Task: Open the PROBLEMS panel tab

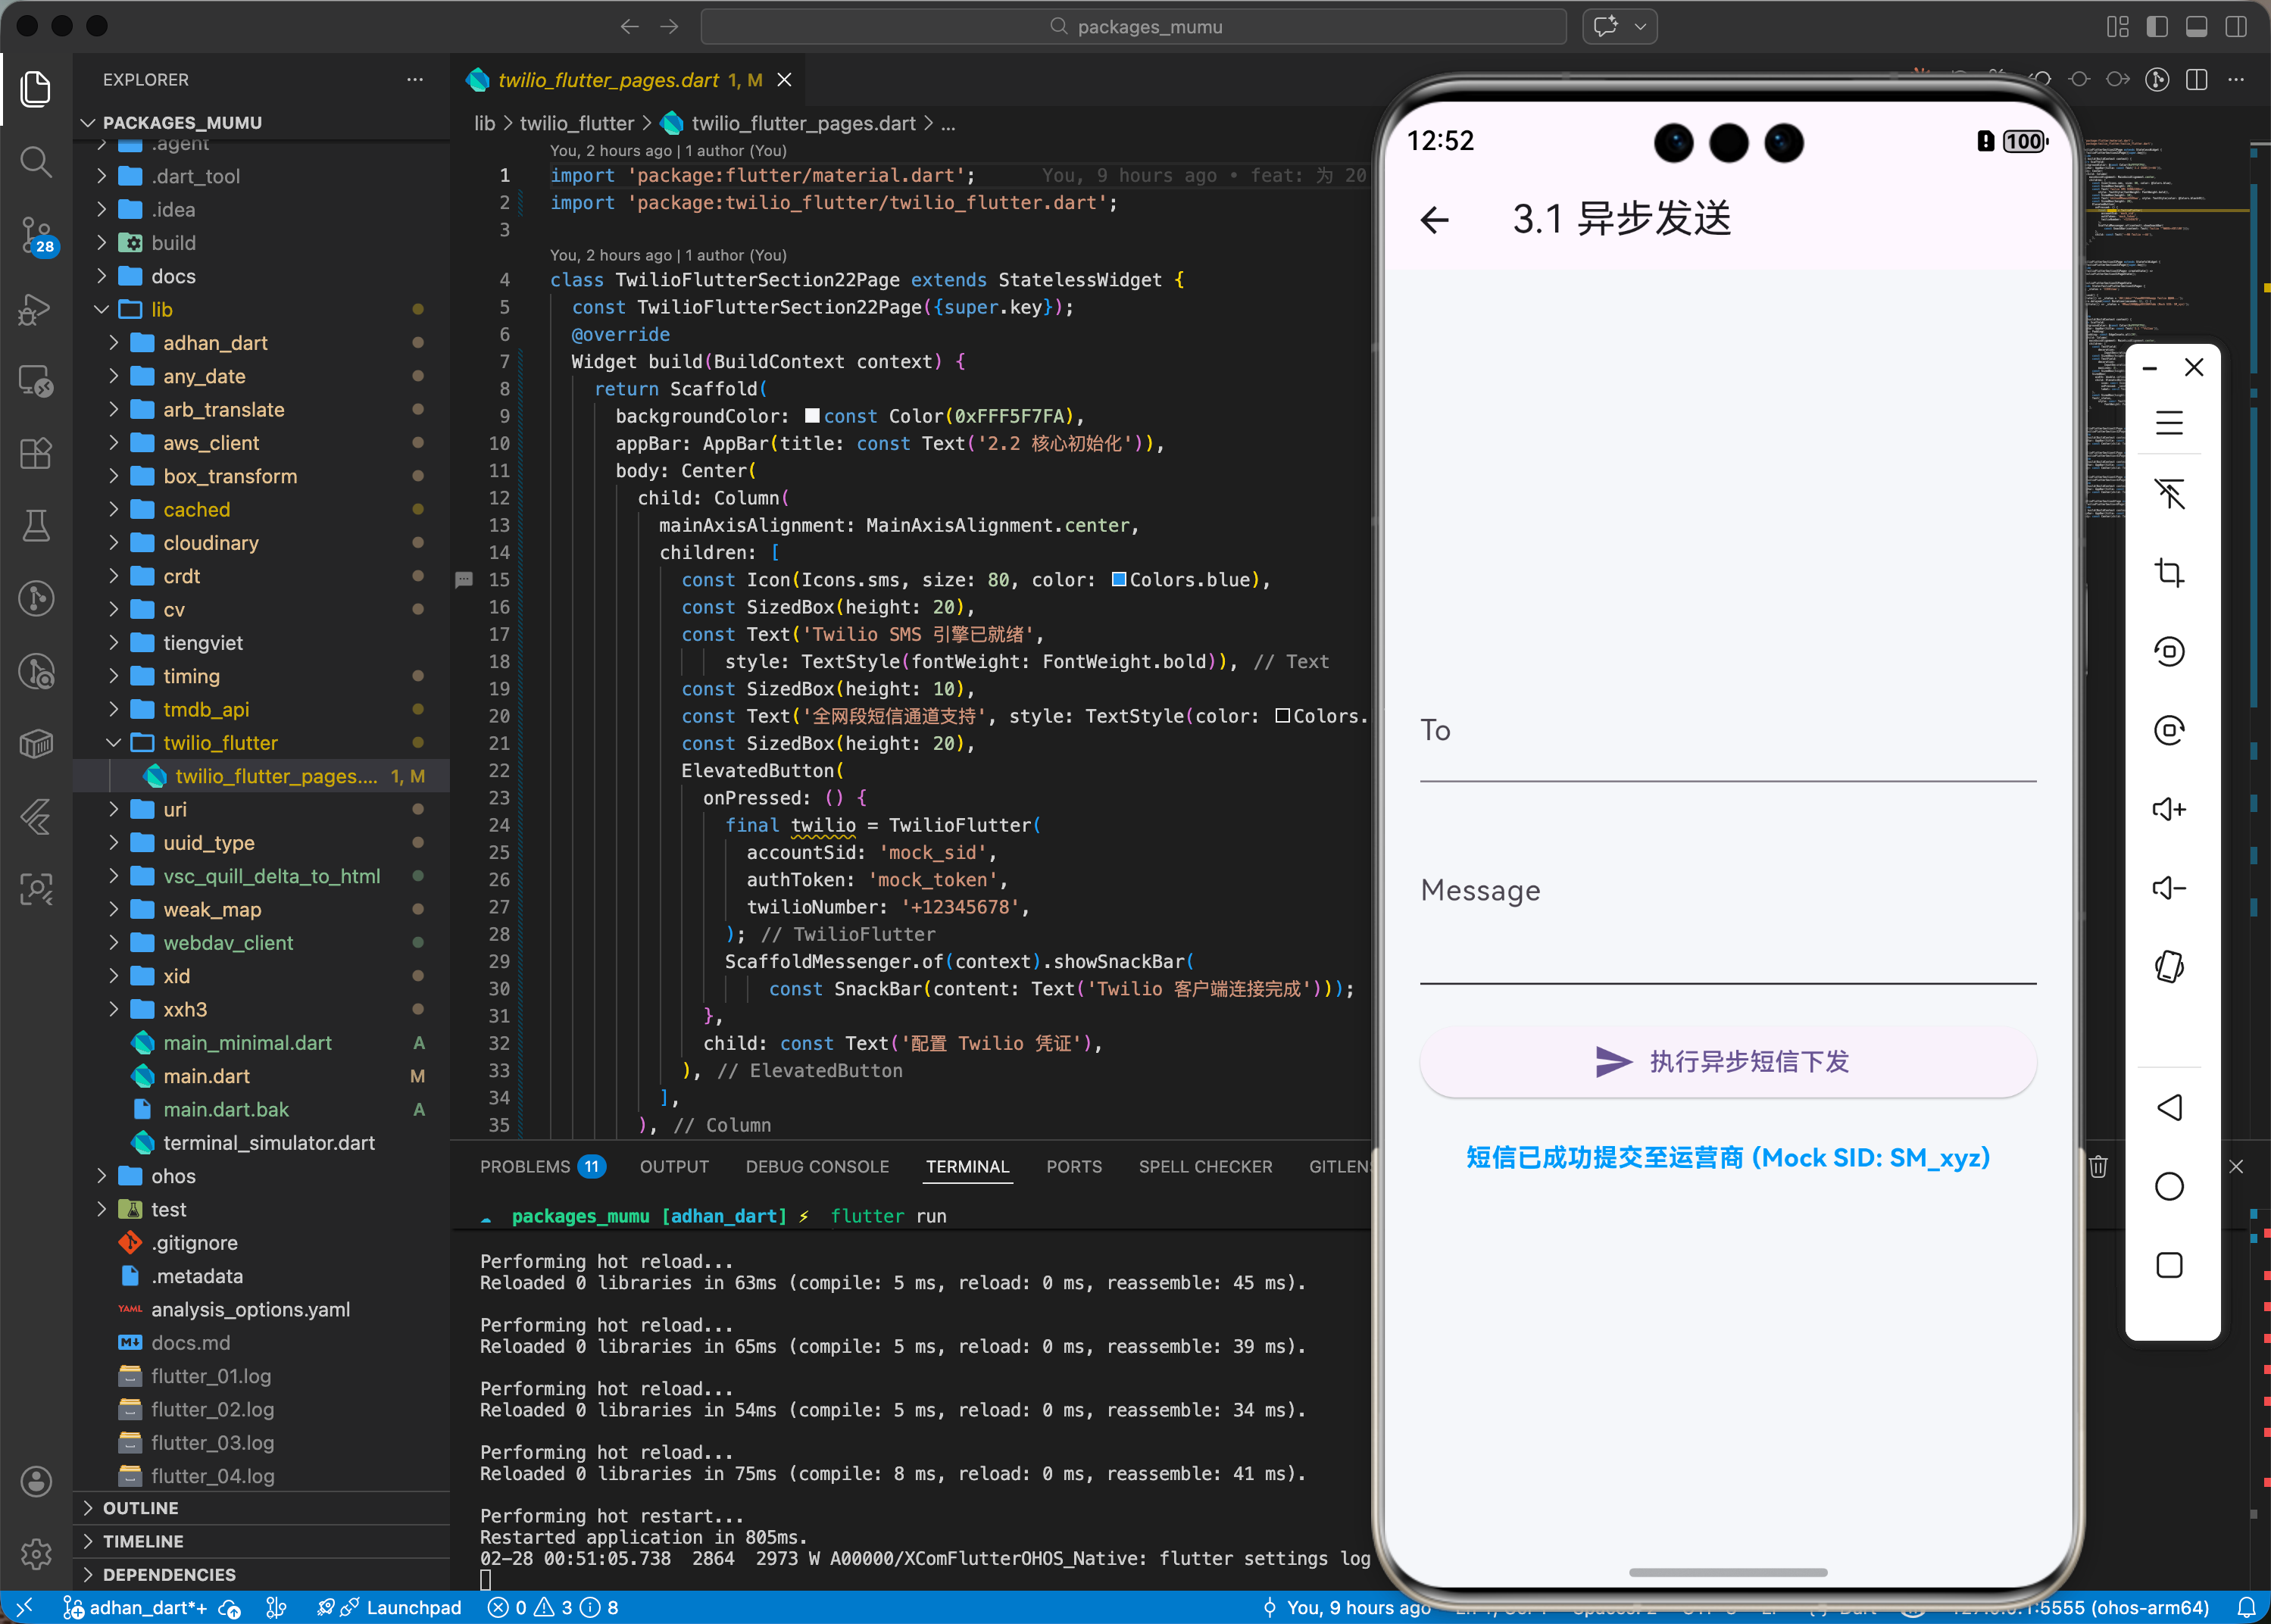Action: (525, 1167)
